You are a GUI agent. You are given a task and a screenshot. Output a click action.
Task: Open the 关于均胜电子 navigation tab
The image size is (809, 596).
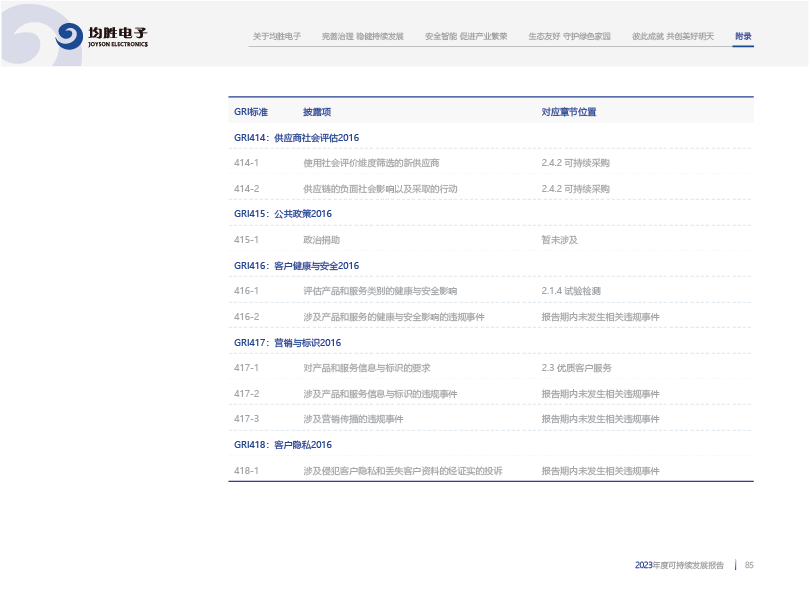277,36
